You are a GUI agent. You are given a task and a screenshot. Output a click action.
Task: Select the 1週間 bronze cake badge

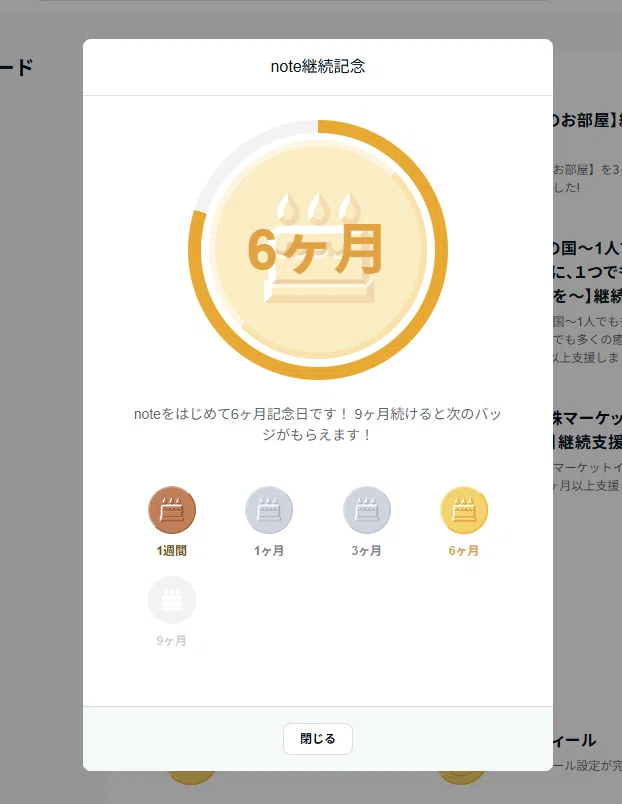tap(172, 510)
